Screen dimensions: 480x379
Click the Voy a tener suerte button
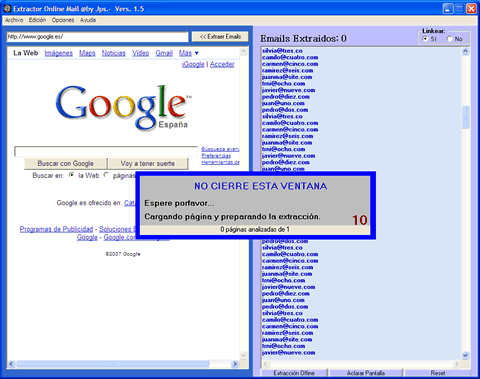tap(148, 164)
